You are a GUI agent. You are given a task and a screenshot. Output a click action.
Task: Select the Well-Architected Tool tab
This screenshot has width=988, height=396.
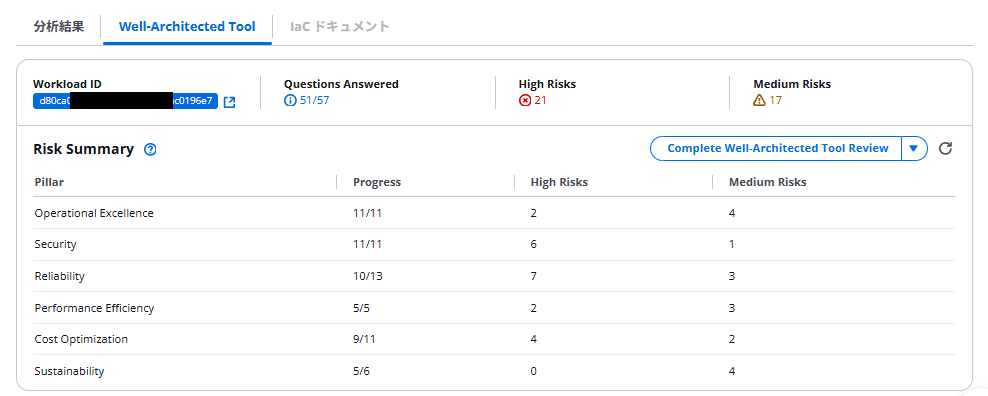(187, 26)
